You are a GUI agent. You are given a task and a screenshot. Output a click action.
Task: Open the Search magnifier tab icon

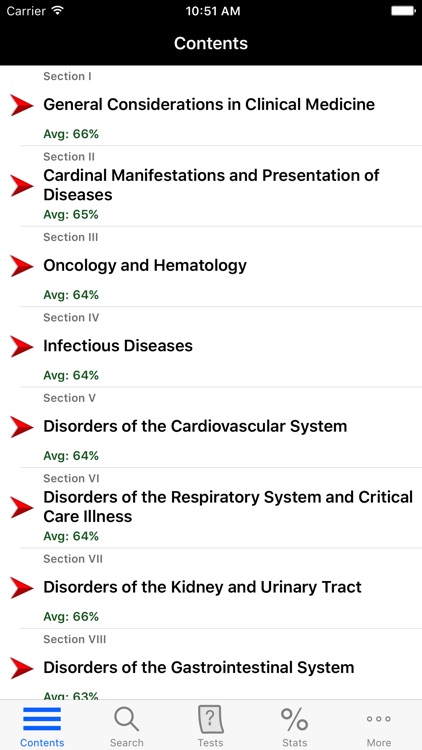[126, 718]
